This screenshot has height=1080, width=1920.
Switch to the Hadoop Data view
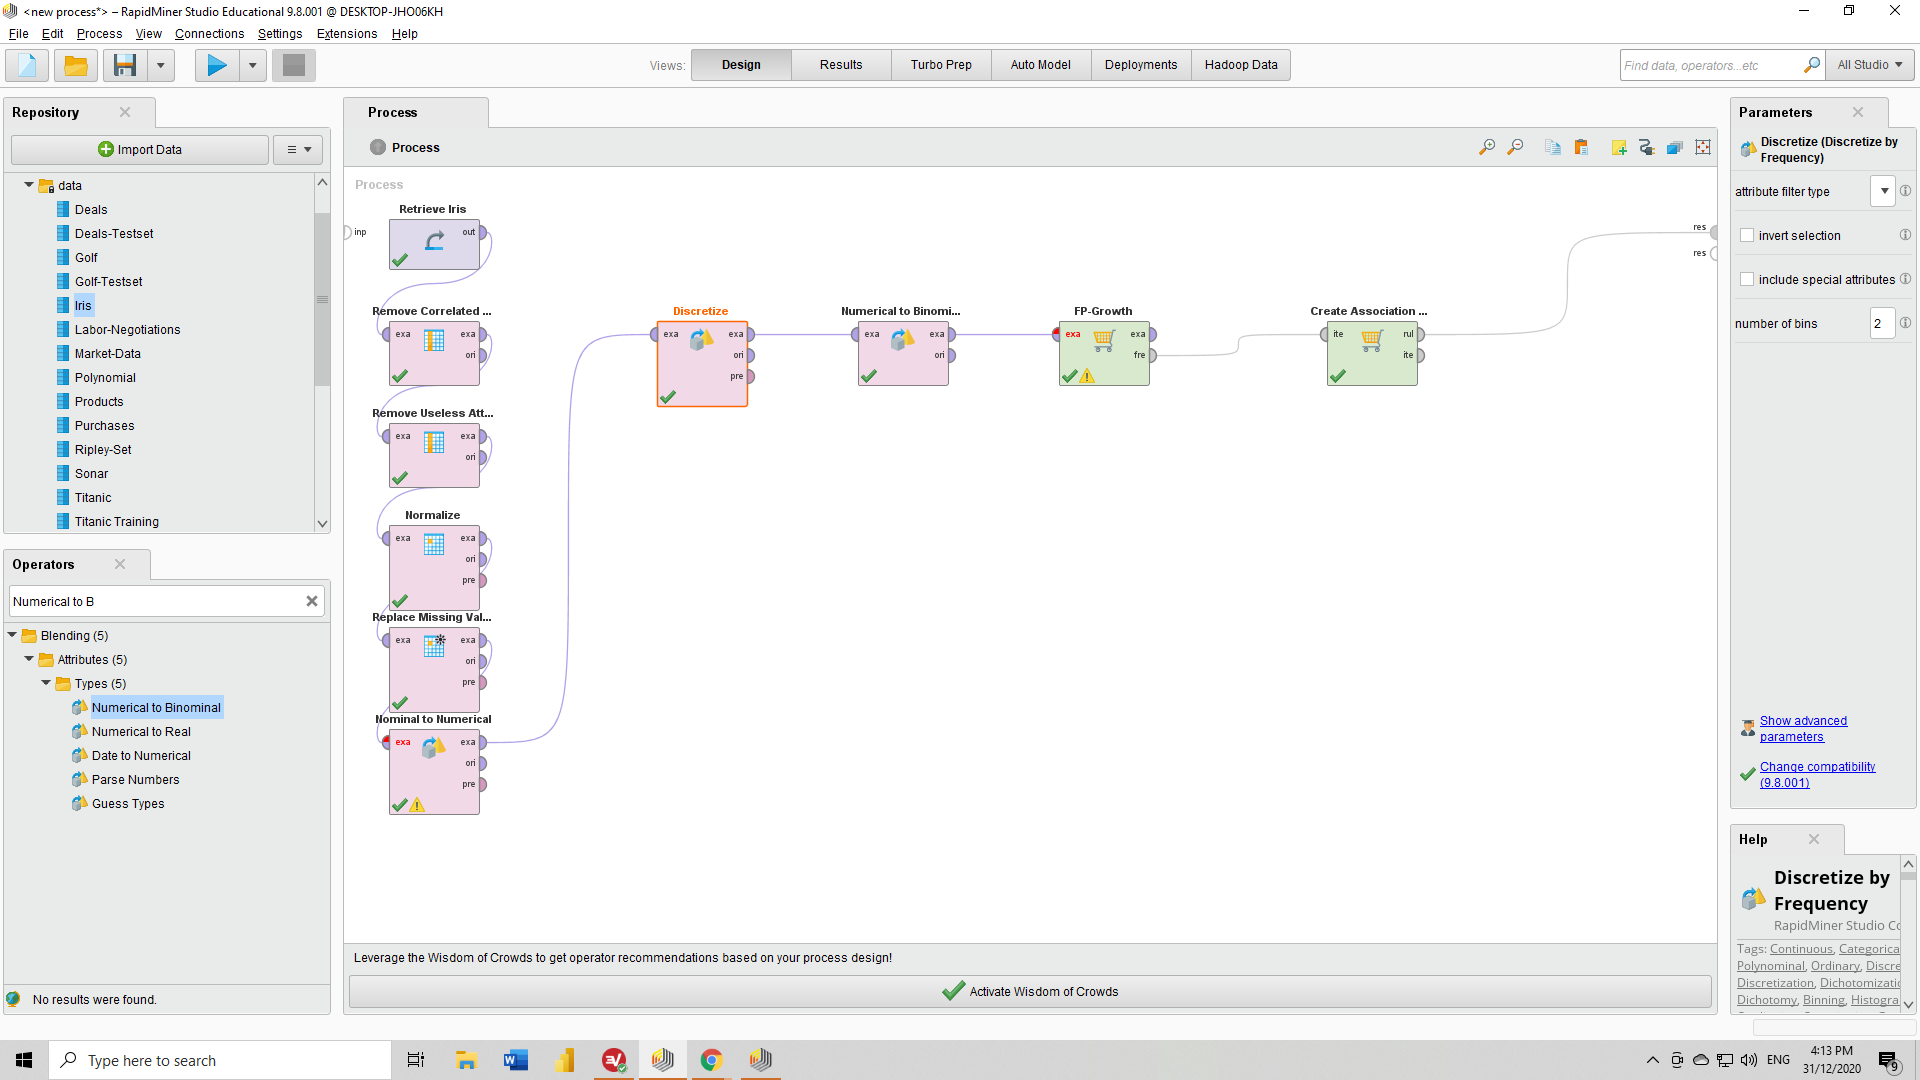coord(1241,65)
